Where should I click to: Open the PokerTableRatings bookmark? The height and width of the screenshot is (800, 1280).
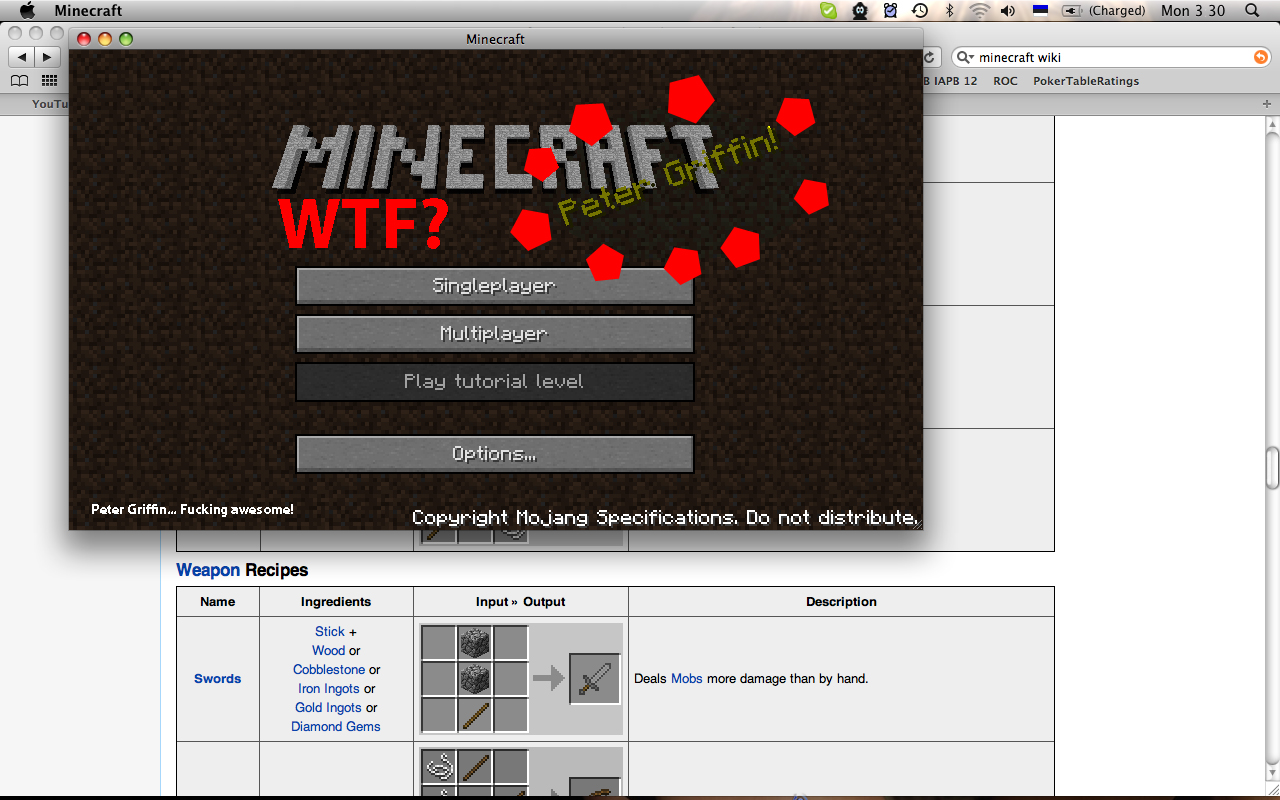1086,81
